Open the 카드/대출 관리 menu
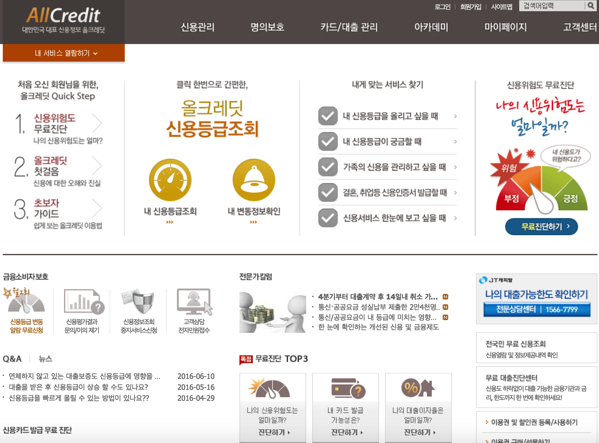599x443 pixels. (349, 27)
